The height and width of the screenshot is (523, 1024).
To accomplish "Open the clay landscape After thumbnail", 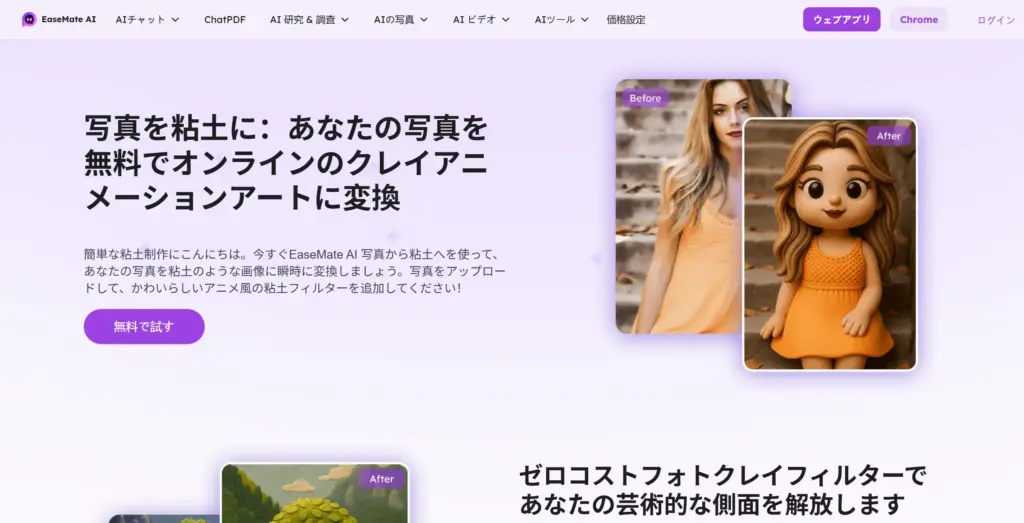I will 315,494.
